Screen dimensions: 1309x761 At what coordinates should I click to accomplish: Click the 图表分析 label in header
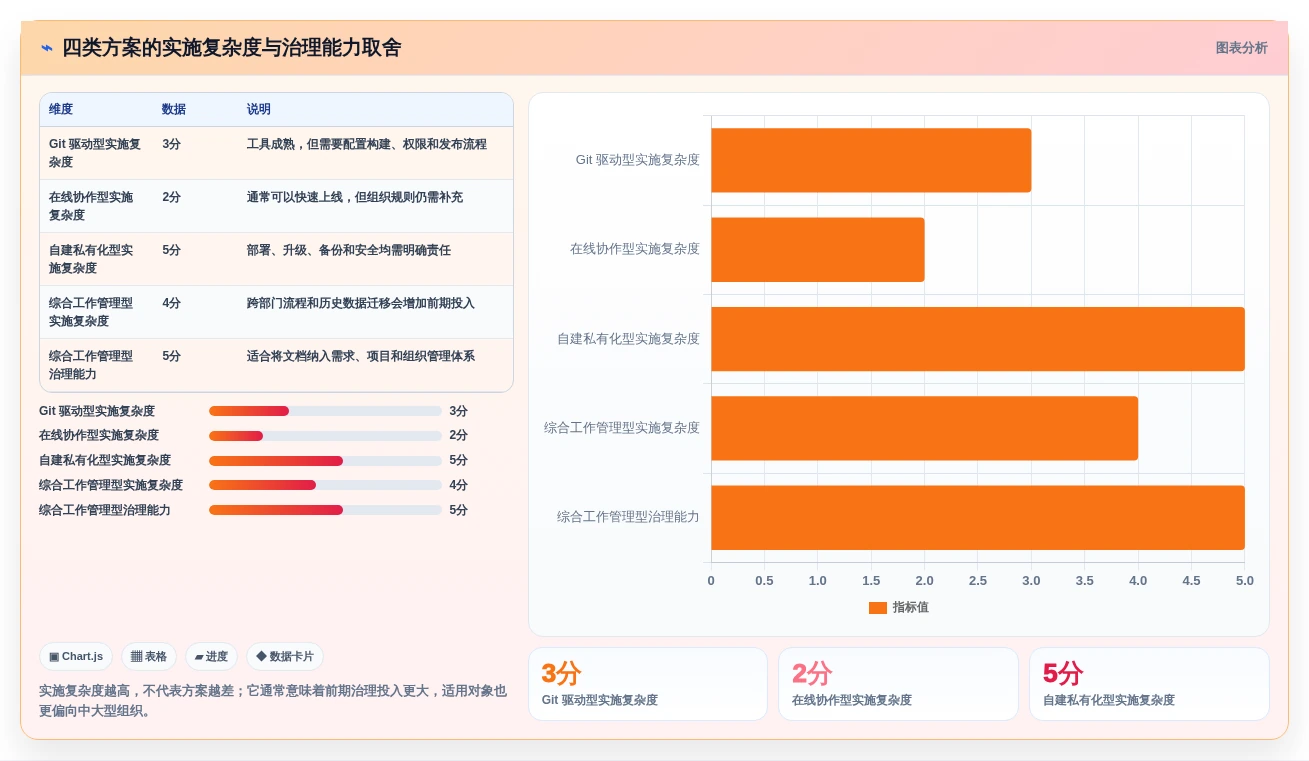coord(1241,48)
